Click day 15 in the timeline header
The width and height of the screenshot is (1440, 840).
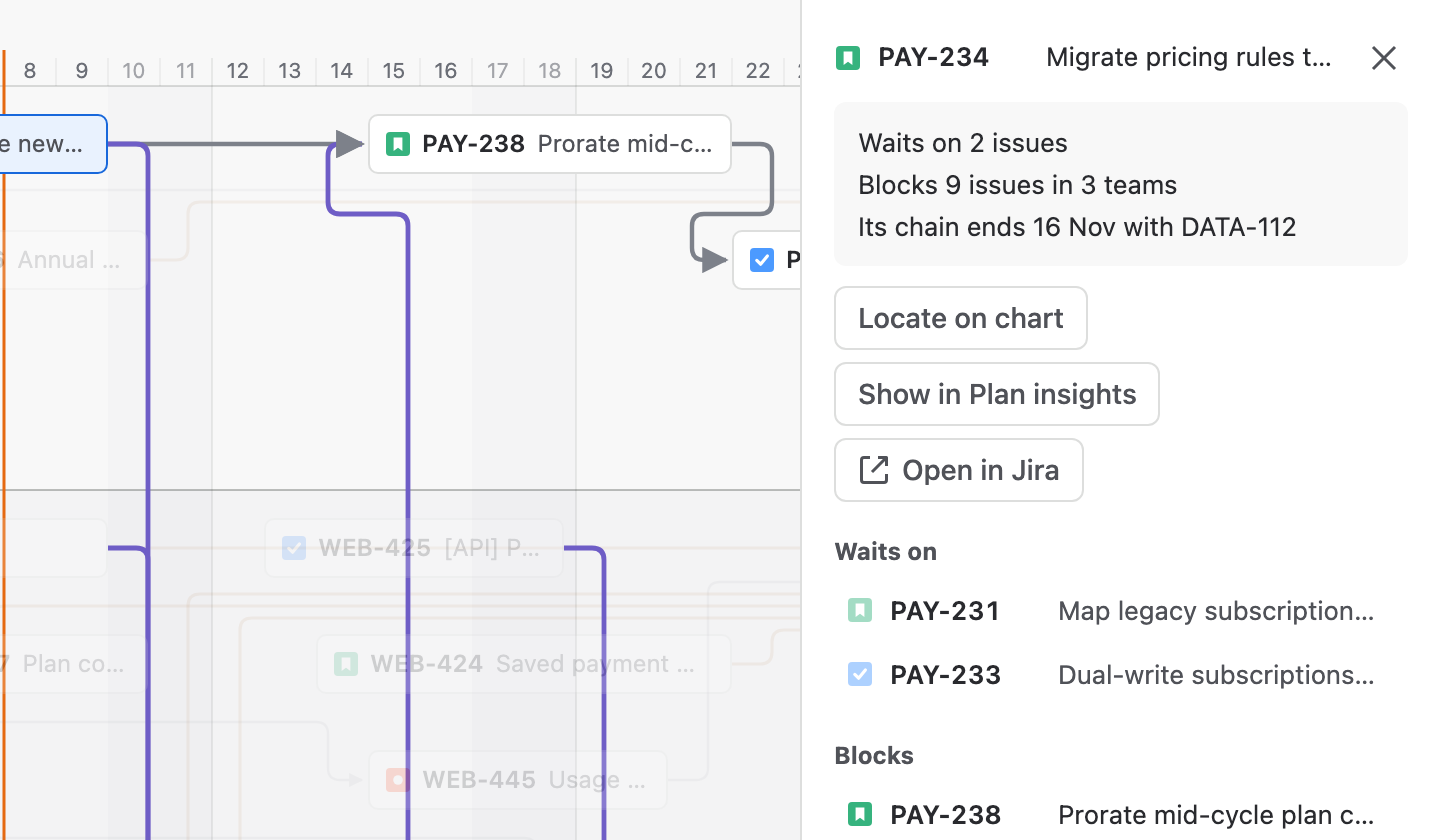pyautogui.click(x=394, y=71)
